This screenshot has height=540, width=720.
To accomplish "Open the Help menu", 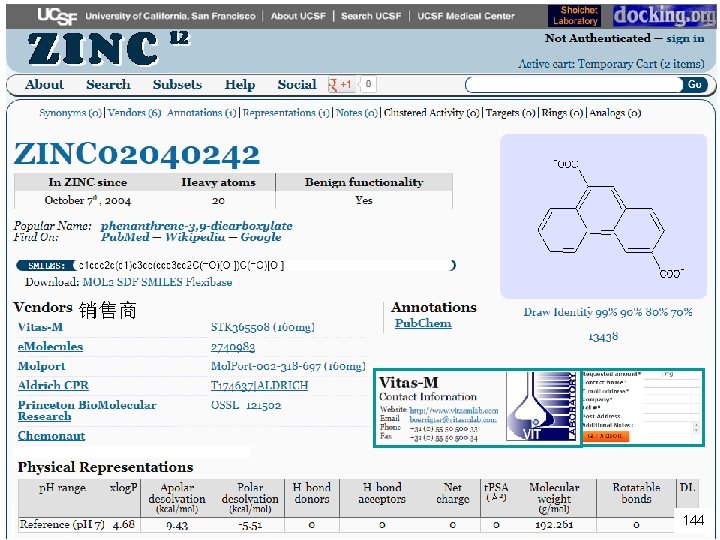I will pos(240,84).
